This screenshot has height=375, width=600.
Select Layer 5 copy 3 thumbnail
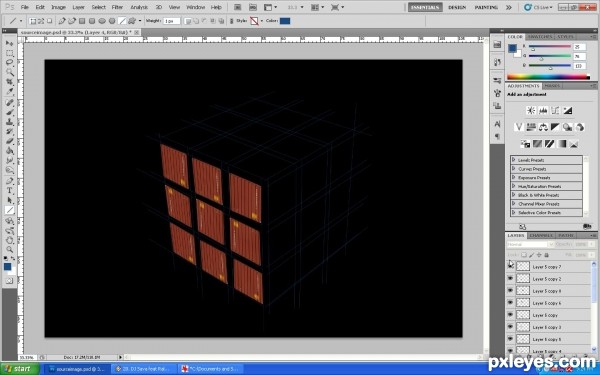click(523, 327)
